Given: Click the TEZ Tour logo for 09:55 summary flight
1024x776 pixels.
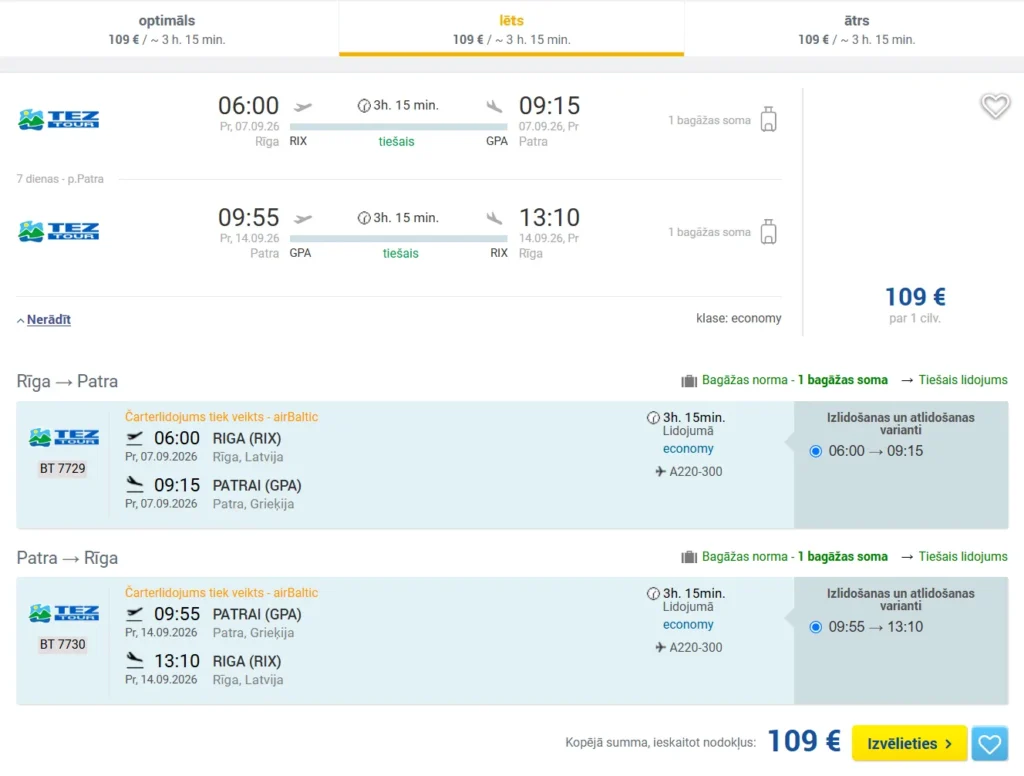Looking at the screenshot, I should (x=59, y=231).
